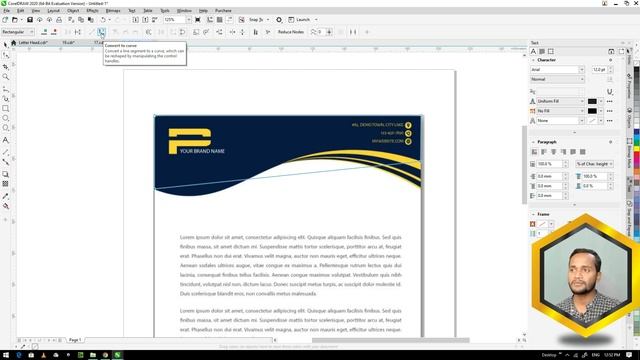Select the Freehand tool in the toolbox
640x360 pixels.
(5, 88)
